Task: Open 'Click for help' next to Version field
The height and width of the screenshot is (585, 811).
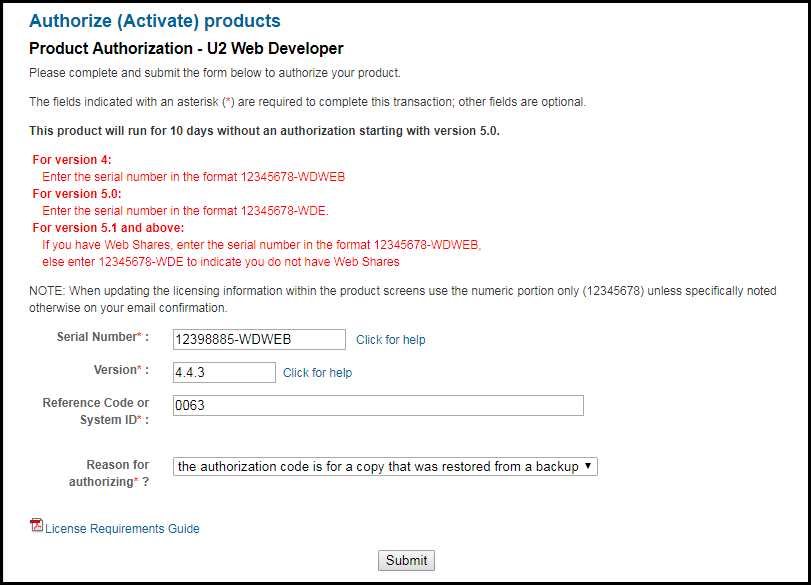Action: point(317,373)
